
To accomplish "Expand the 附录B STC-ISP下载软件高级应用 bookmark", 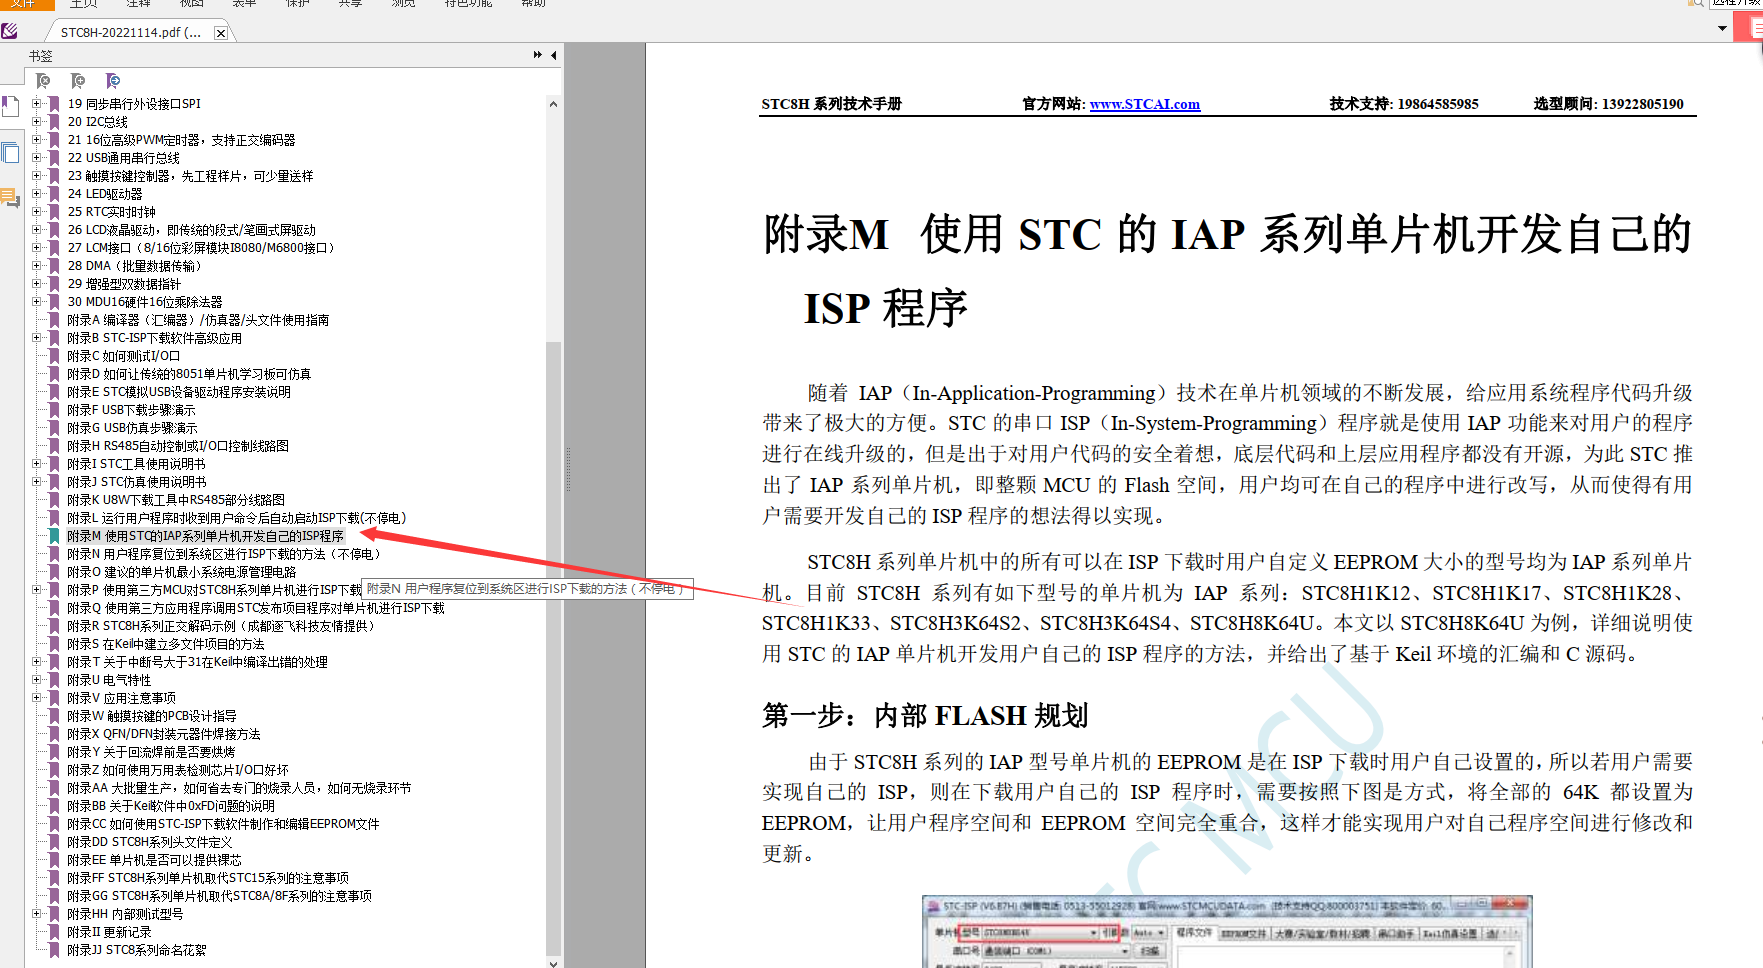I will (x=37, y=338).
